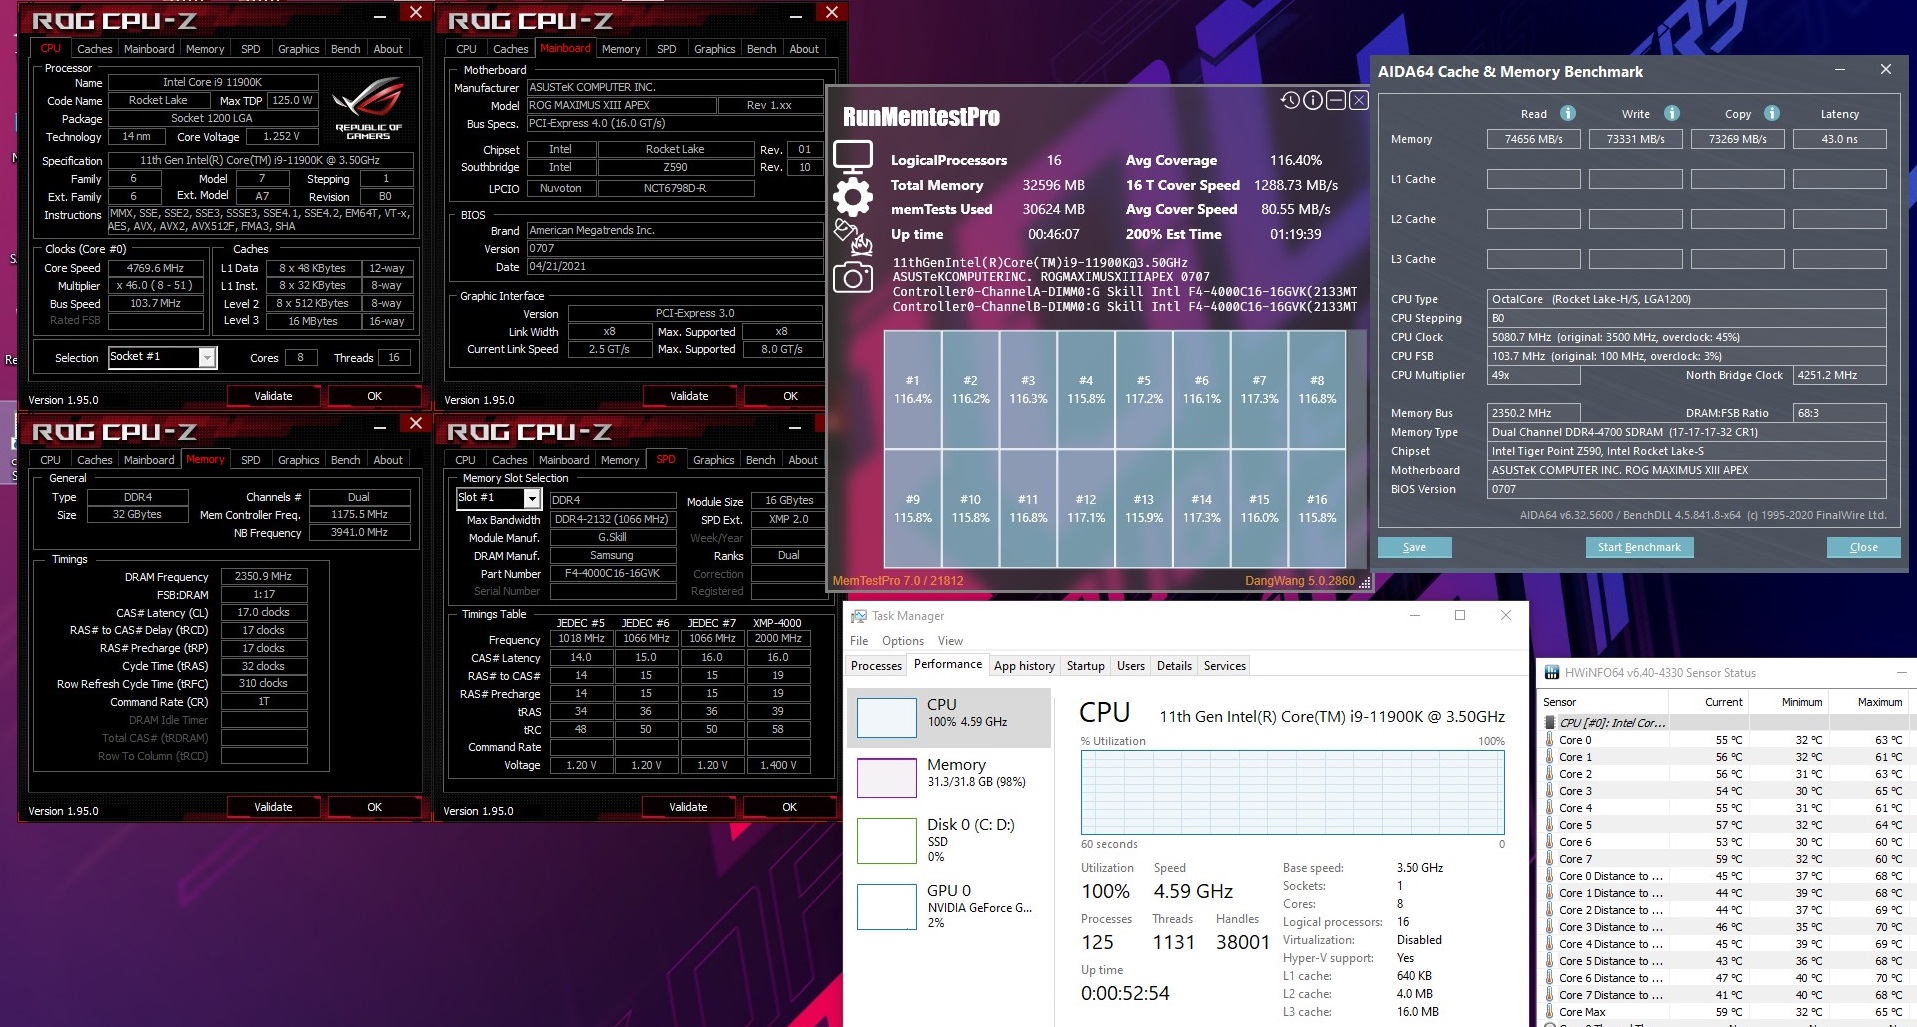
Task: Open the File menu in Task Manager
Action: coord(859,641)
